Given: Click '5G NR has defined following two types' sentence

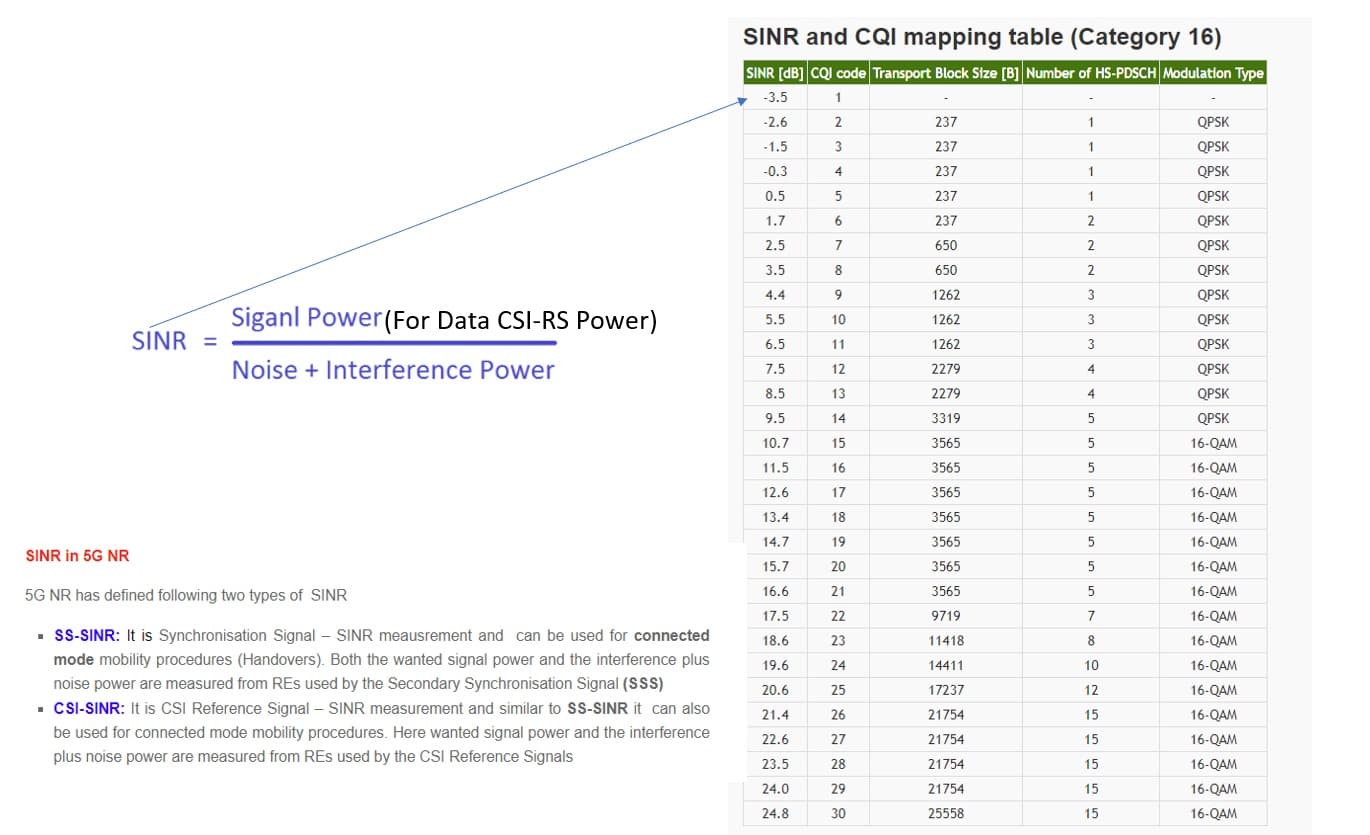Looking at the screenshot, I should (x=186, y=596).
